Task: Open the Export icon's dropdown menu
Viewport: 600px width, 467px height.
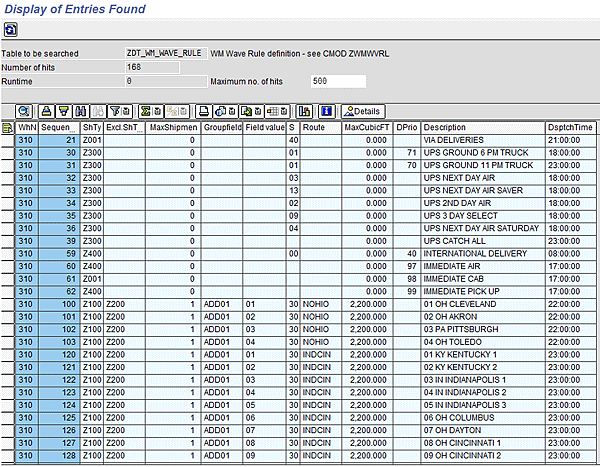Action: click(x=258, y=110)
